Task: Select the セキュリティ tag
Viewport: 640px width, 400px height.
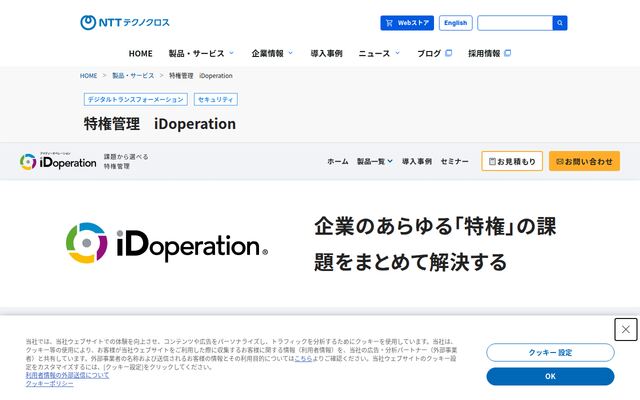Action: [x=216, y=99]
